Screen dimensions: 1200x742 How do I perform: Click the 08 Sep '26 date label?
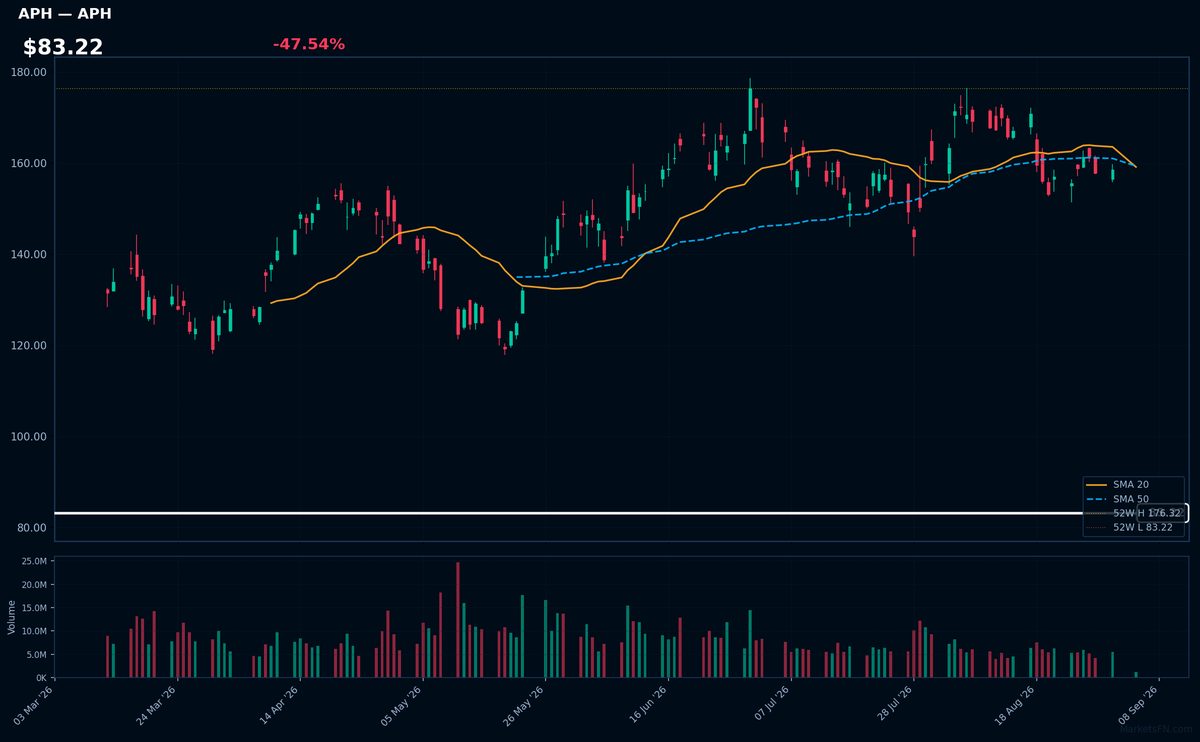click(1139, 704)
